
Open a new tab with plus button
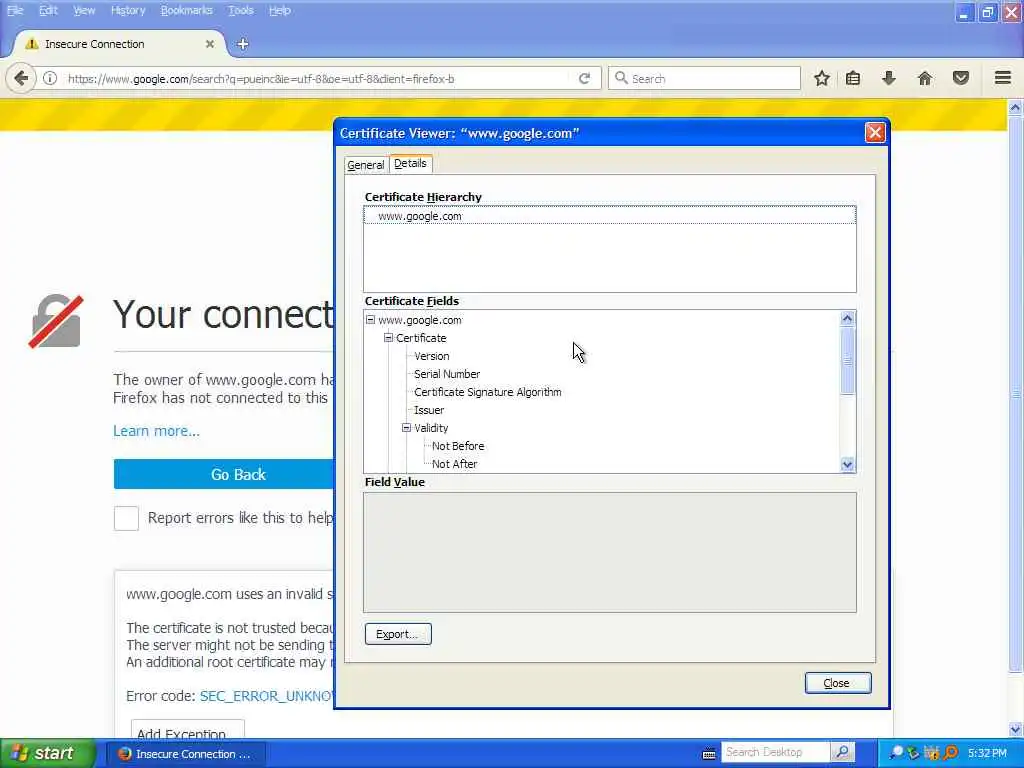[242, 44]
